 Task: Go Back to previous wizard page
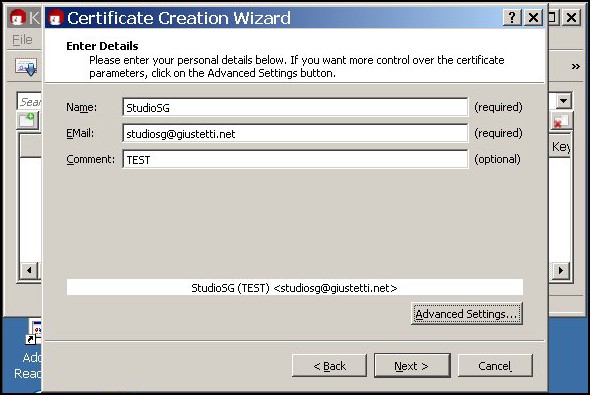pyautogui.click(x=329, y=365)
